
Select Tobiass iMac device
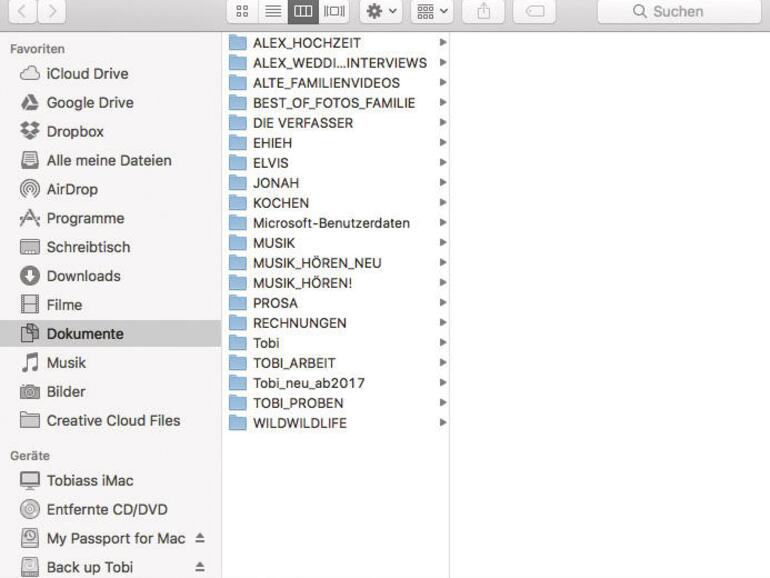click(x=110, y=480)
